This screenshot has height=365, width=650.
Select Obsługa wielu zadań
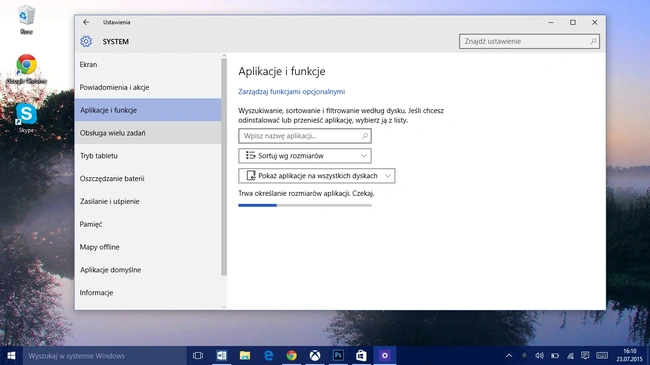click(x=148, y=133)
